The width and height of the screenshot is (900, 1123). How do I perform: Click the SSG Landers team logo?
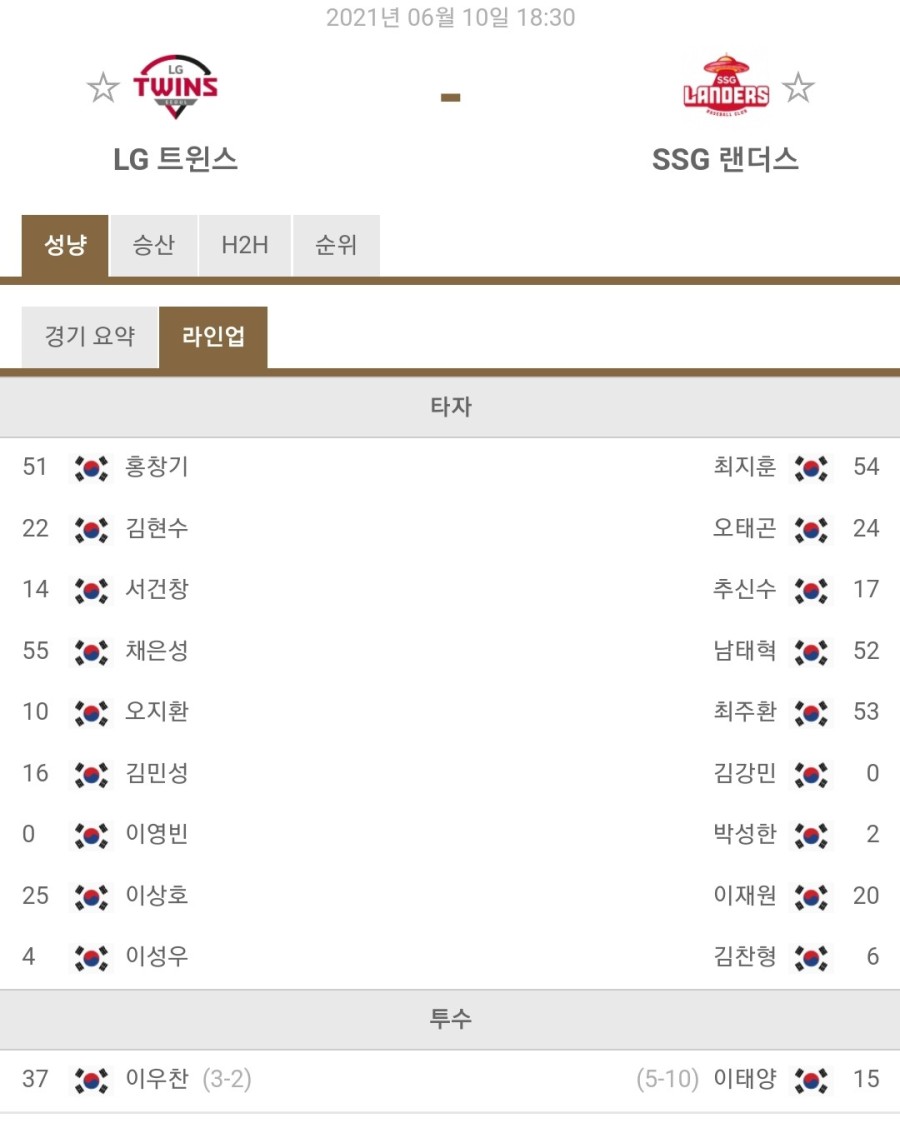(x=726, y=85)
